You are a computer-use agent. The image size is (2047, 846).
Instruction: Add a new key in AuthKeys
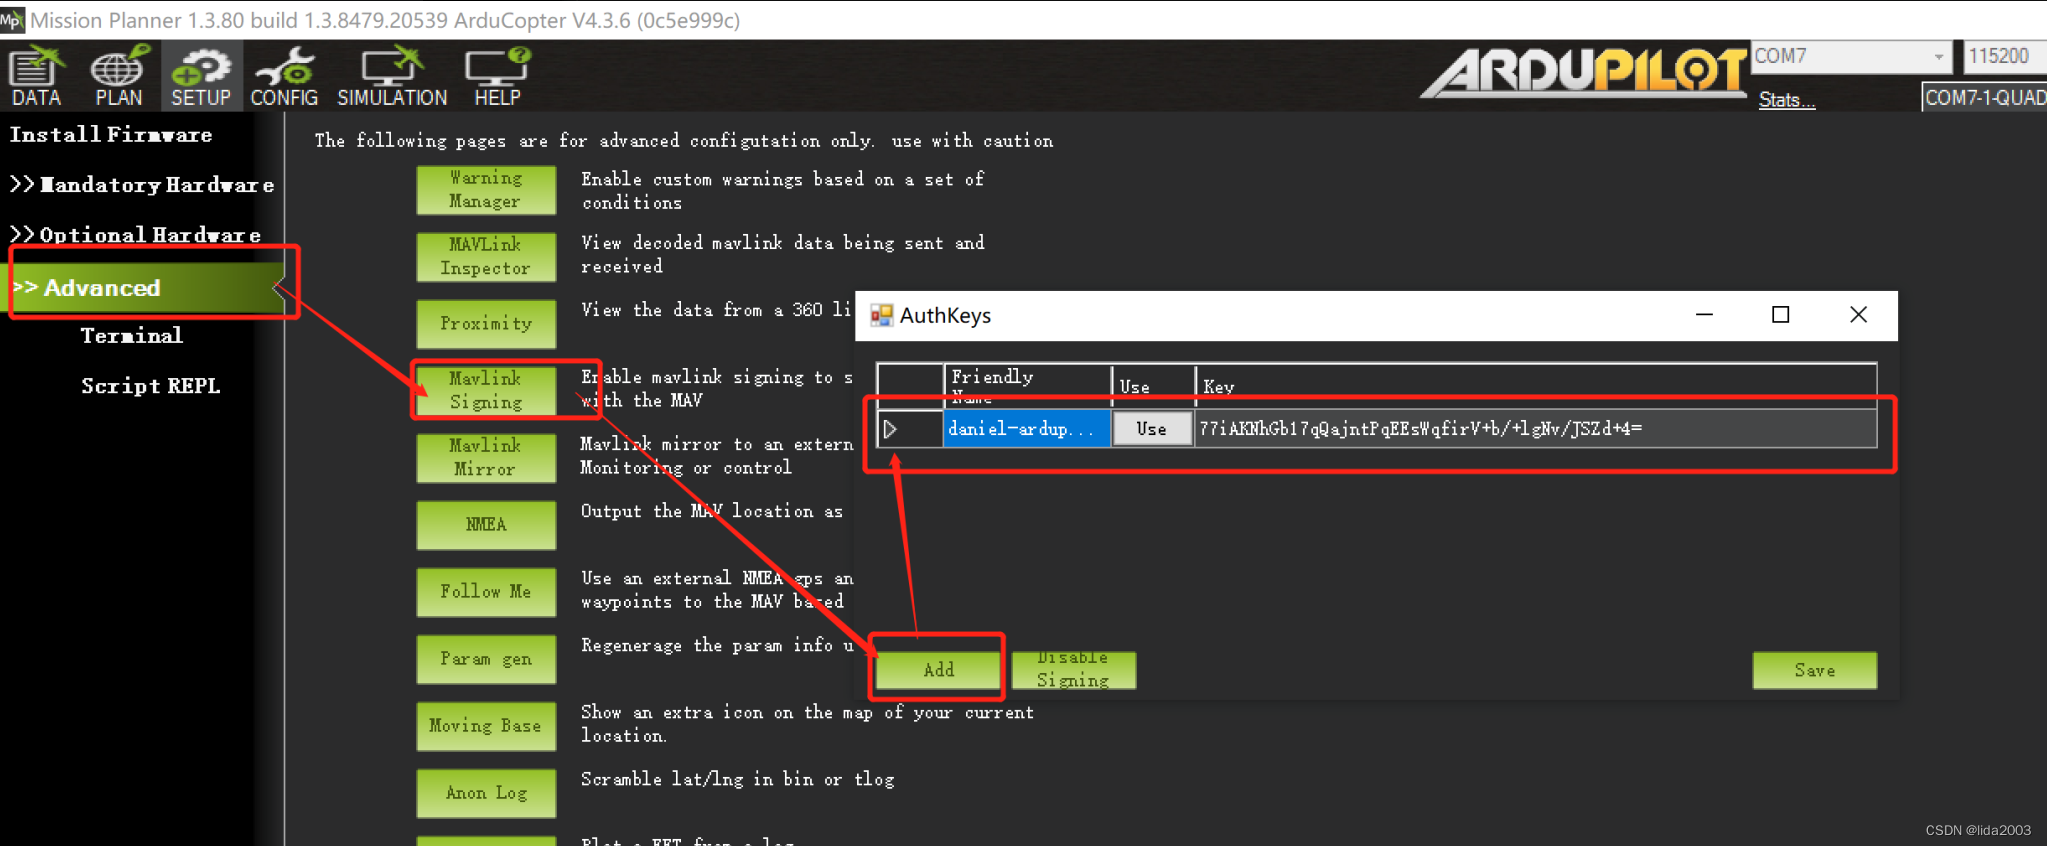[938, 670]
